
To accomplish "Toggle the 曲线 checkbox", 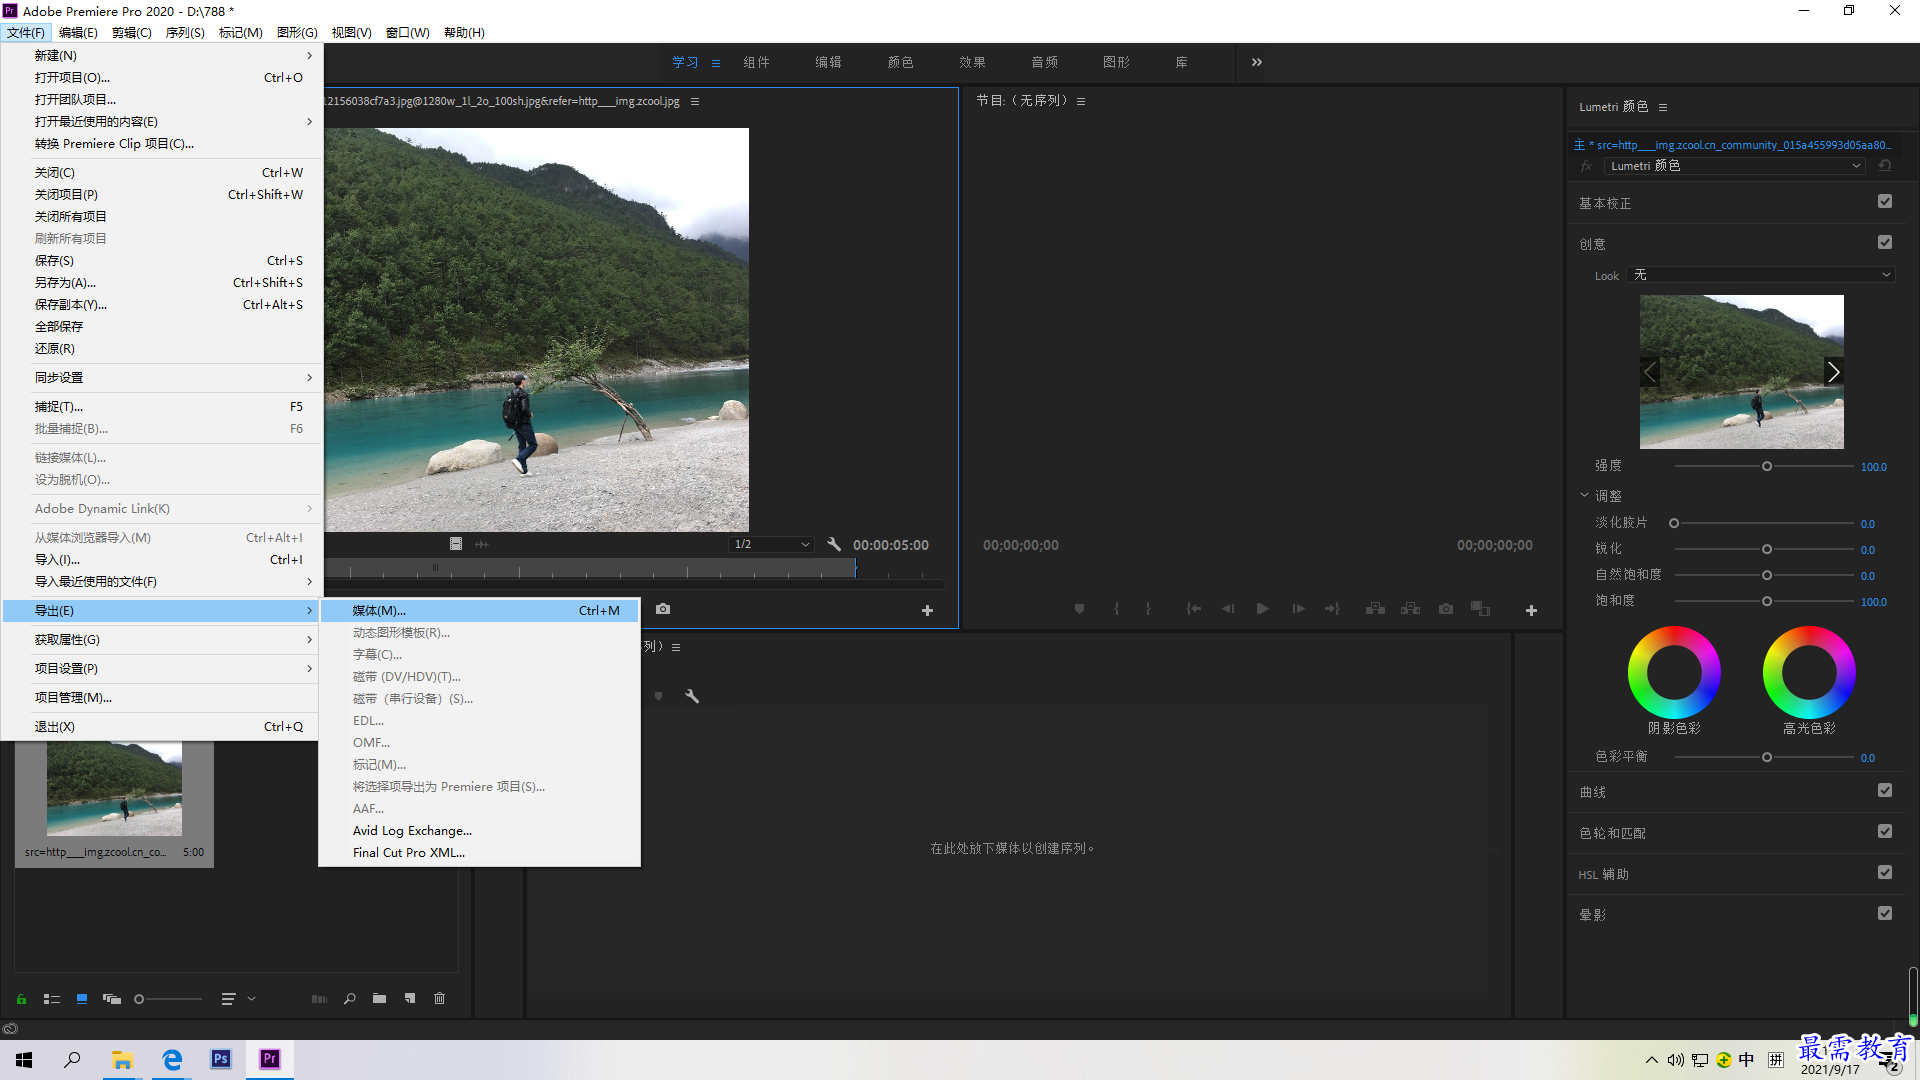I will pos(1885,791).
